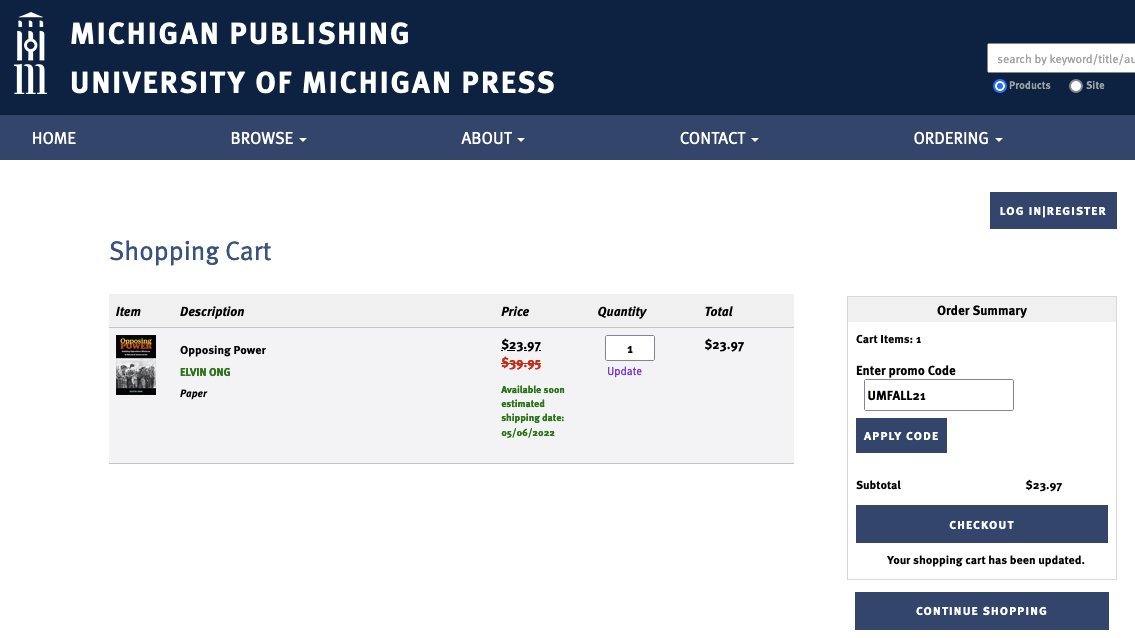Click the Cart Items: 1 text
1135x638 pixels.
[888, 339]
